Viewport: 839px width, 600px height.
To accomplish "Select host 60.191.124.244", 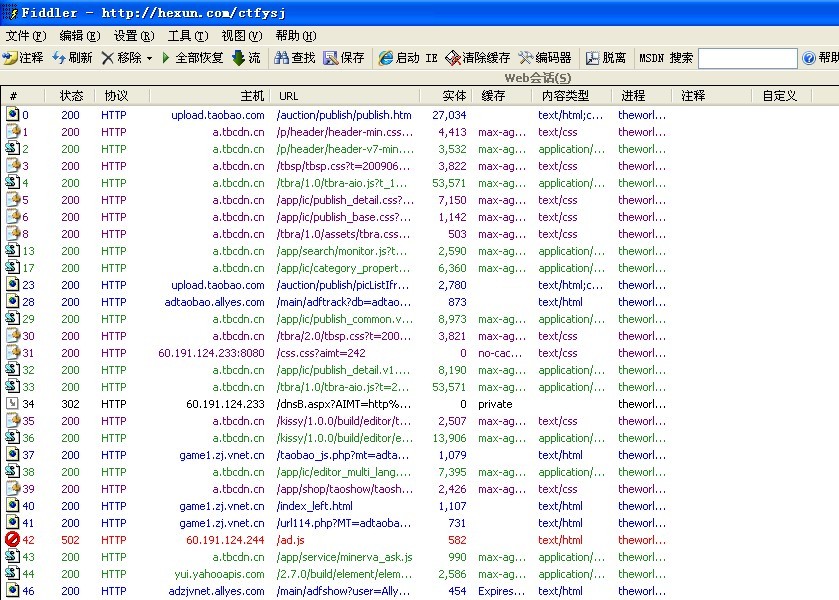I will tap(225, 540).
